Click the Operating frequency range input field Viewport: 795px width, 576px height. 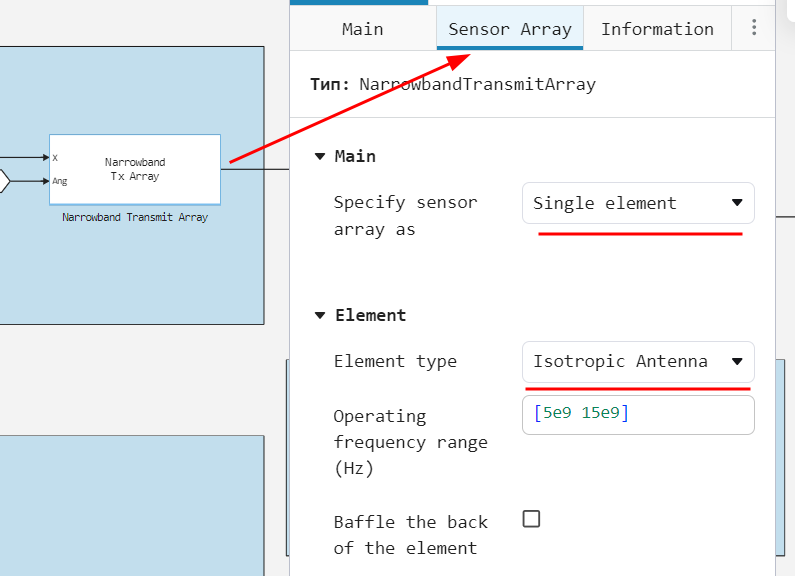pyautogui.click(x=638, y=414)
